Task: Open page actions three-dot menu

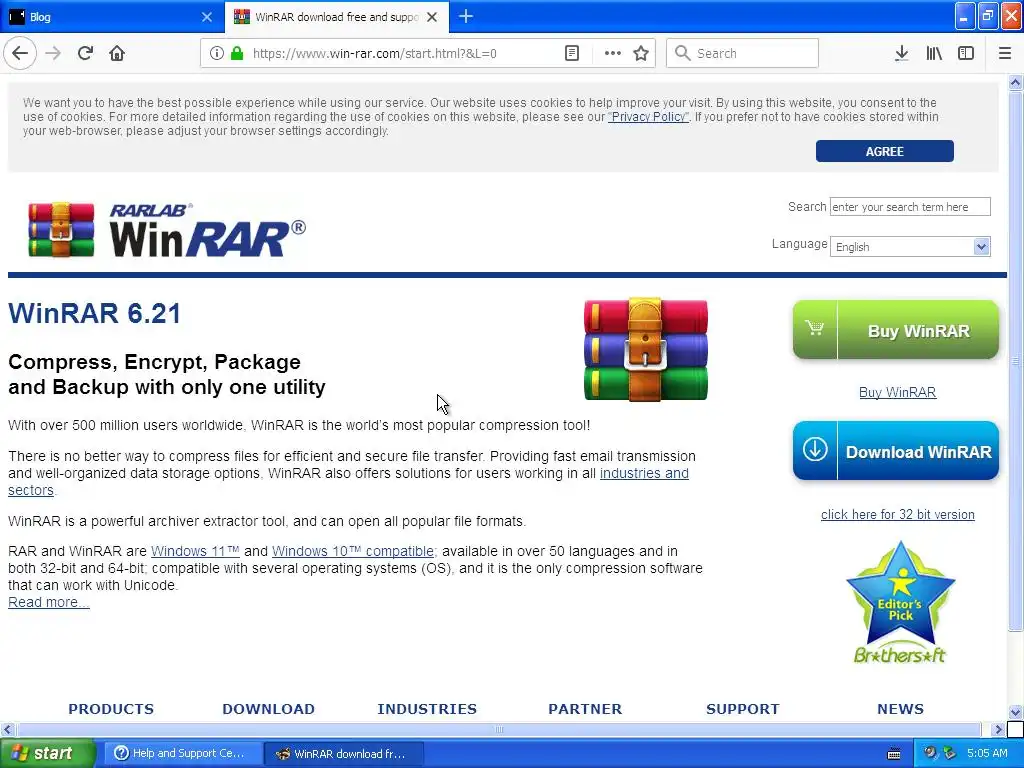Action: click(613, 53)
